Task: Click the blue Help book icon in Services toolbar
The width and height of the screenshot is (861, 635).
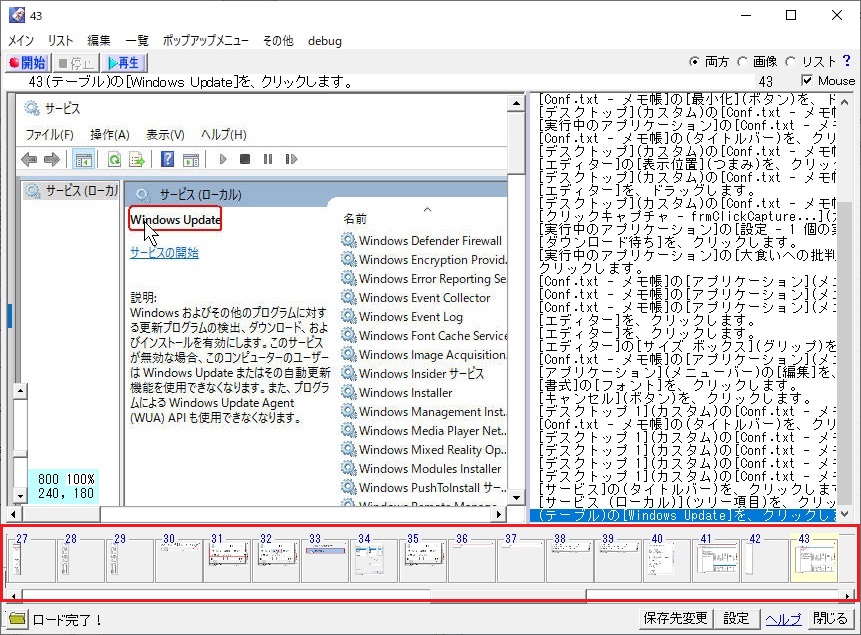Action: pos(167,159)
